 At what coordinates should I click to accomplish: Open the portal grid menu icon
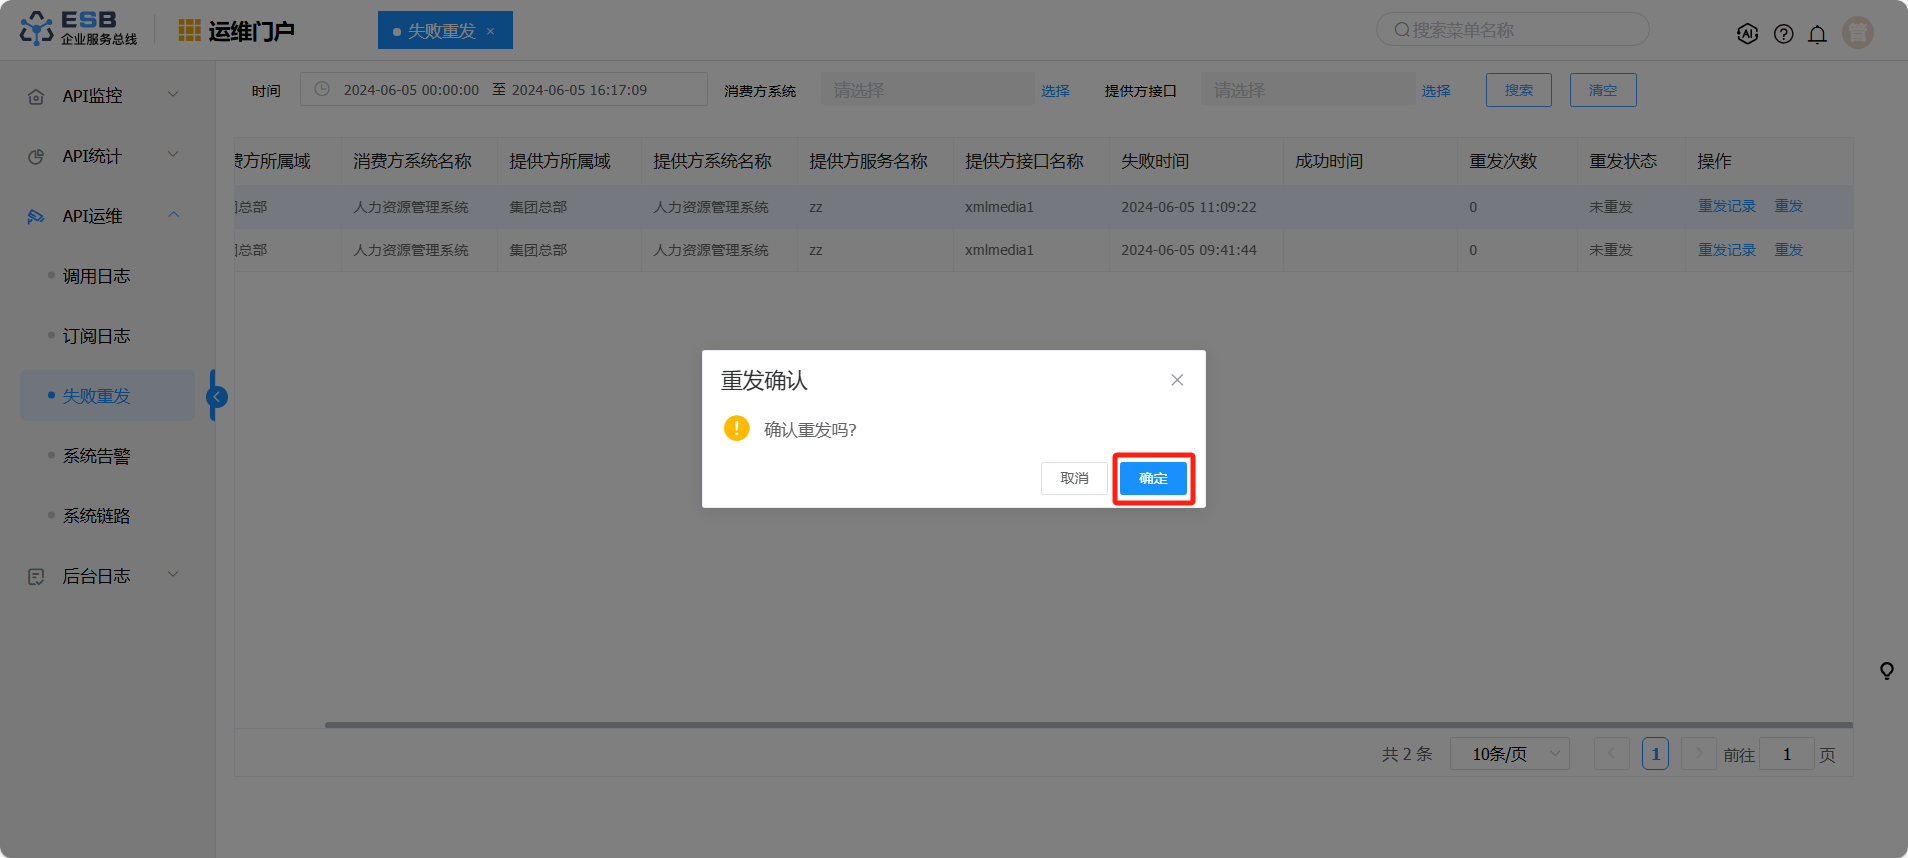coord(189,31)
